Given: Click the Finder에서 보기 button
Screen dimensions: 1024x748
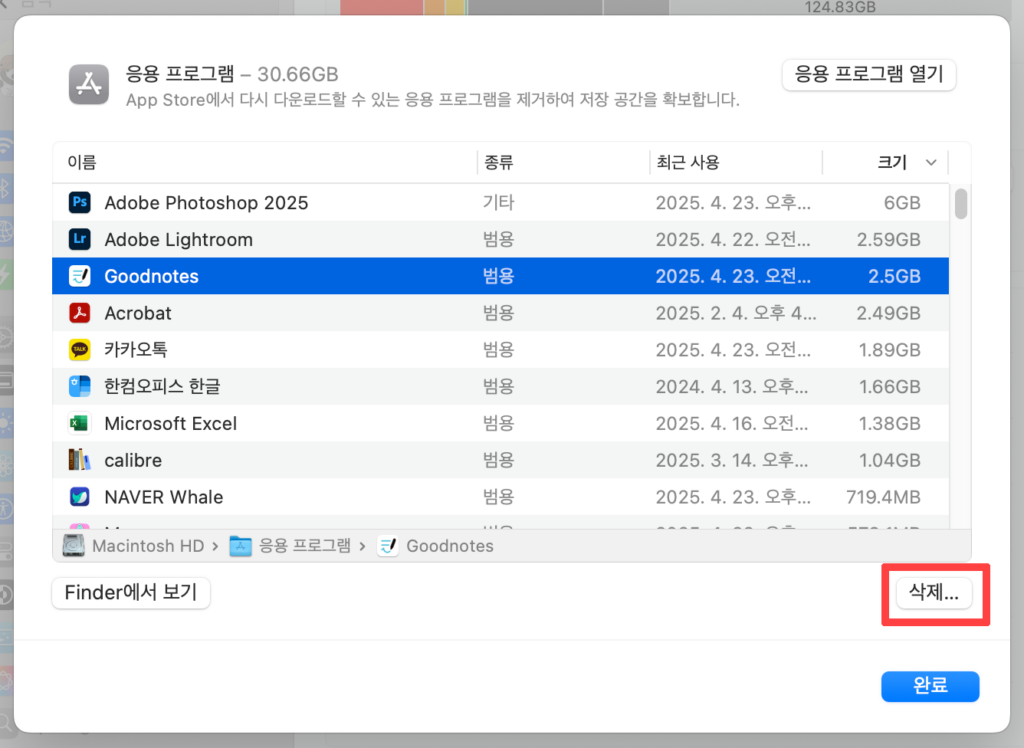Looking at the screenshot, I should coord(131,593).
